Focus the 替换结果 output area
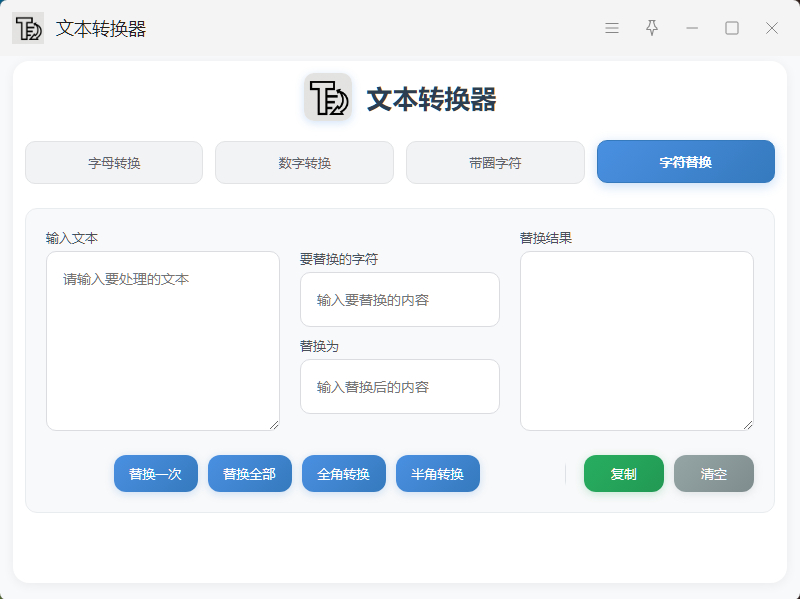800x599 pixels. coord(637,341)
